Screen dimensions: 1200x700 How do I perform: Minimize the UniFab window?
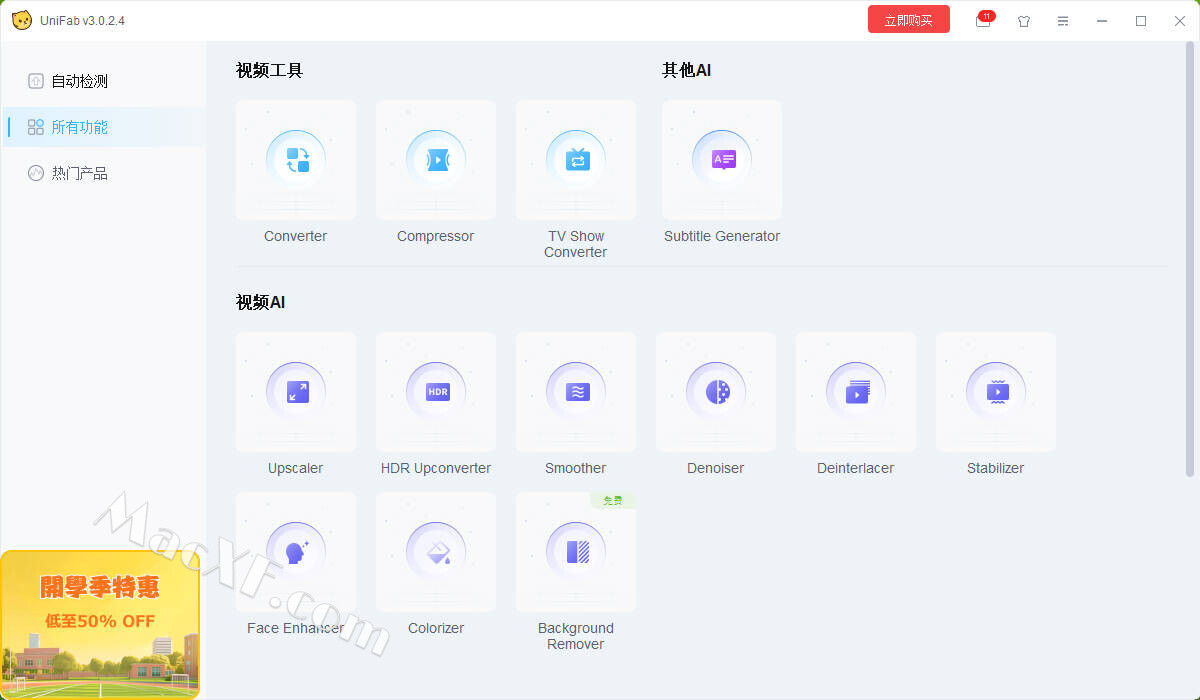1102,21
